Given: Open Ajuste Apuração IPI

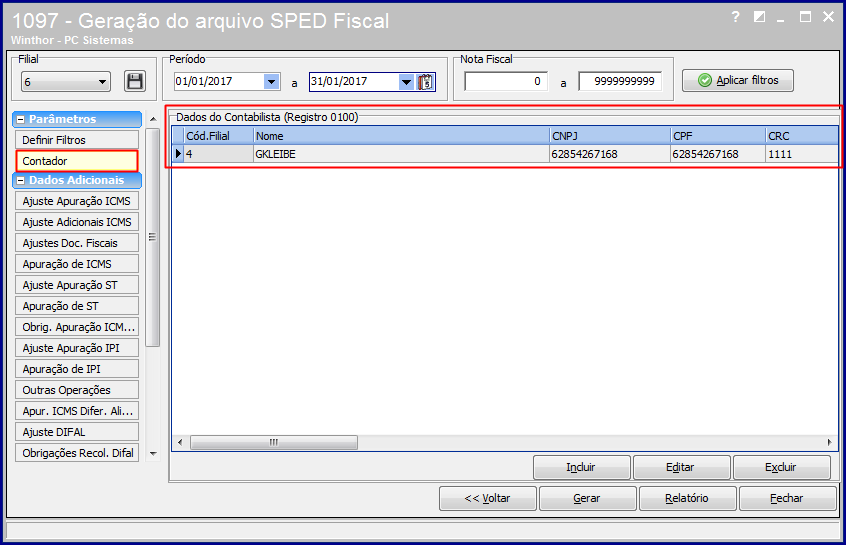Looking at the screenshot, I should (77, 348).
